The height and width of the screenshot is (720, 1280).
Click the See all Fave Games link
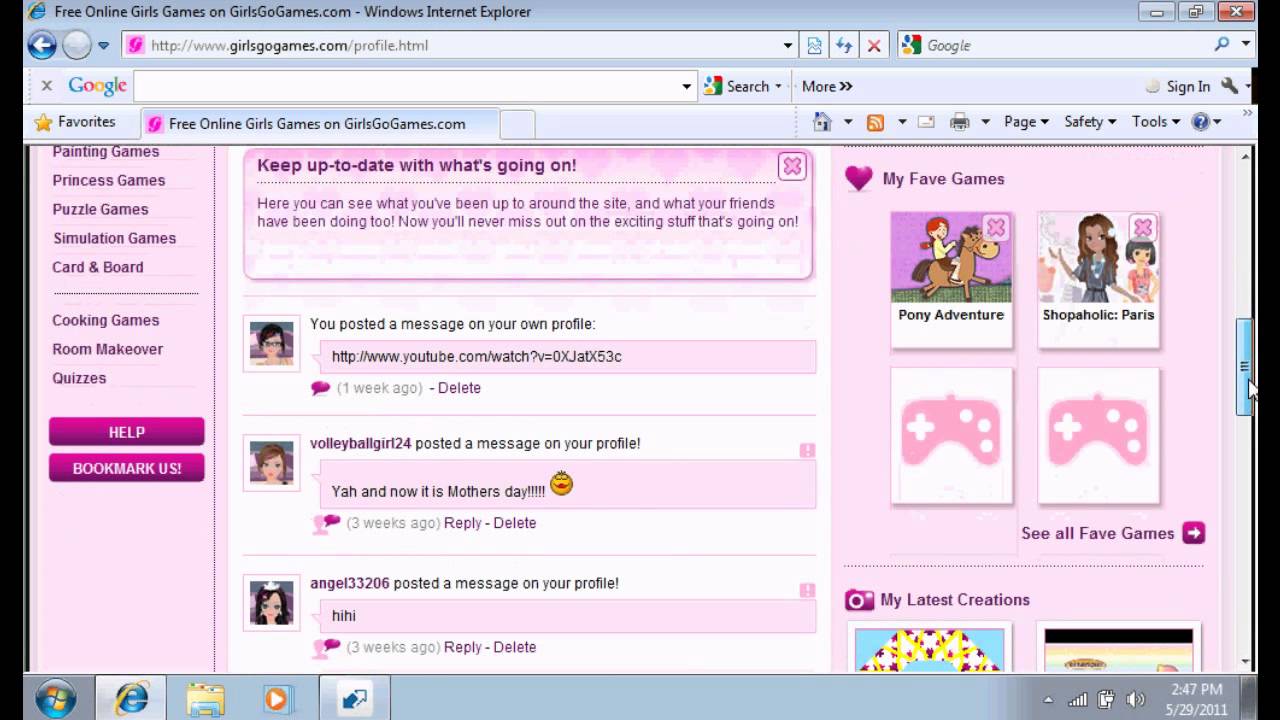coord(1097,533)
